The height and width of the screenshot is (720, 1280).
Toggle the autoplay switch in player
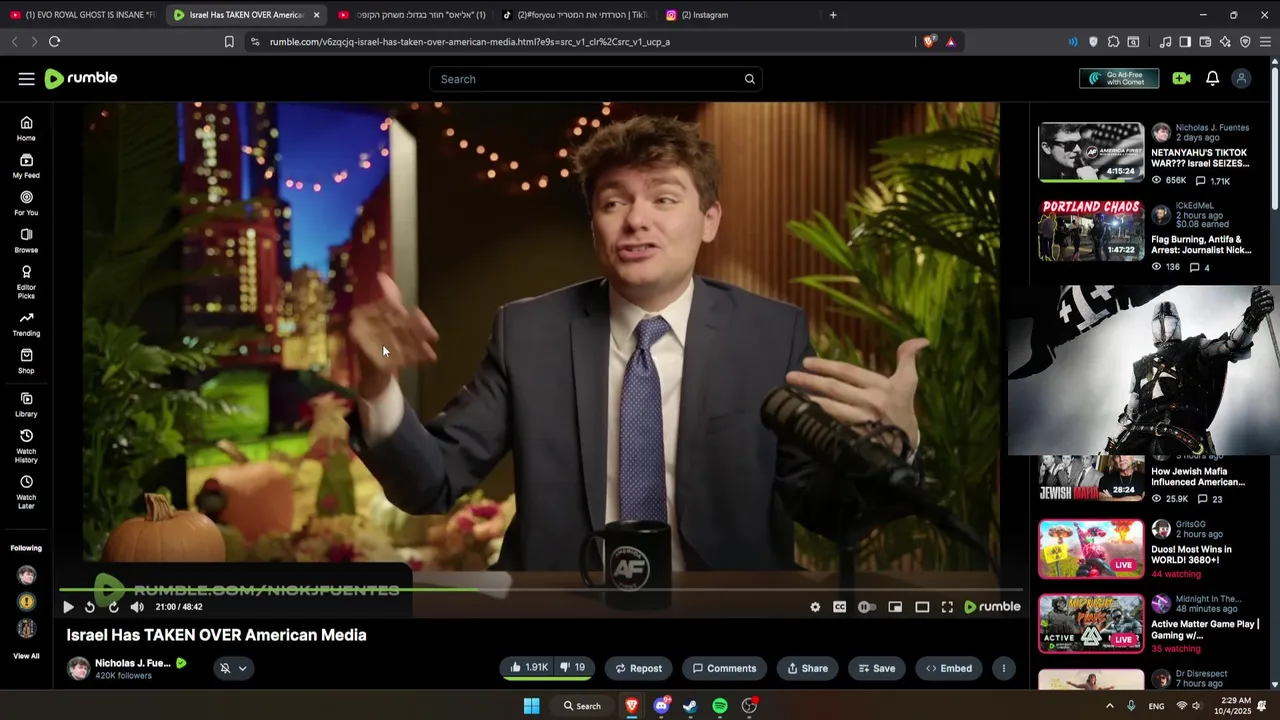[x=867, y=607]
